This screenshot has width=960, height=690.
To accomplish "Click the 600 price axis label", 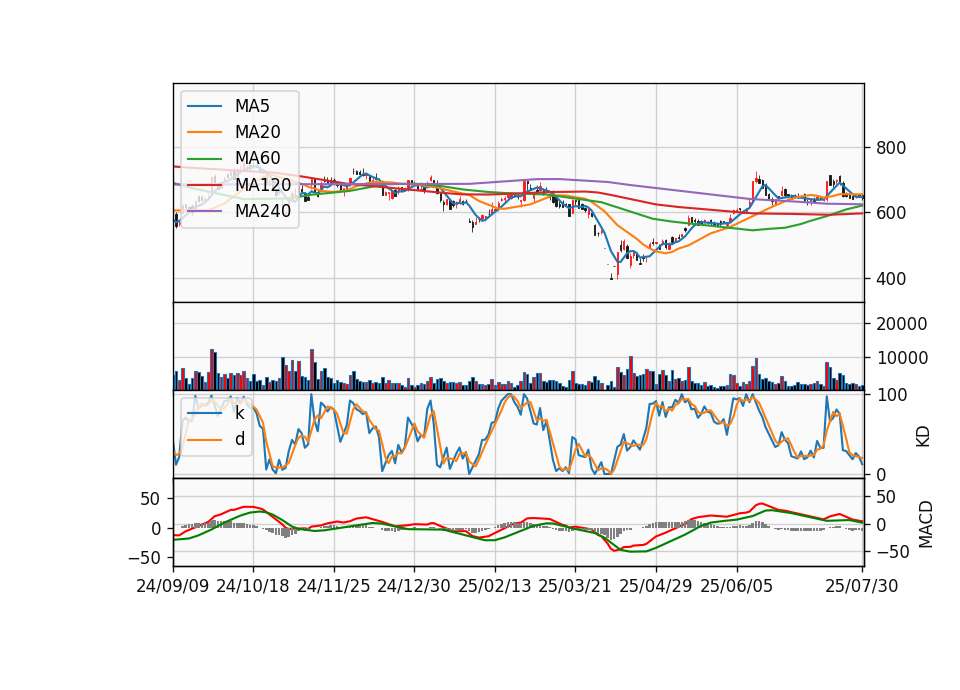I will coord(891,213).
